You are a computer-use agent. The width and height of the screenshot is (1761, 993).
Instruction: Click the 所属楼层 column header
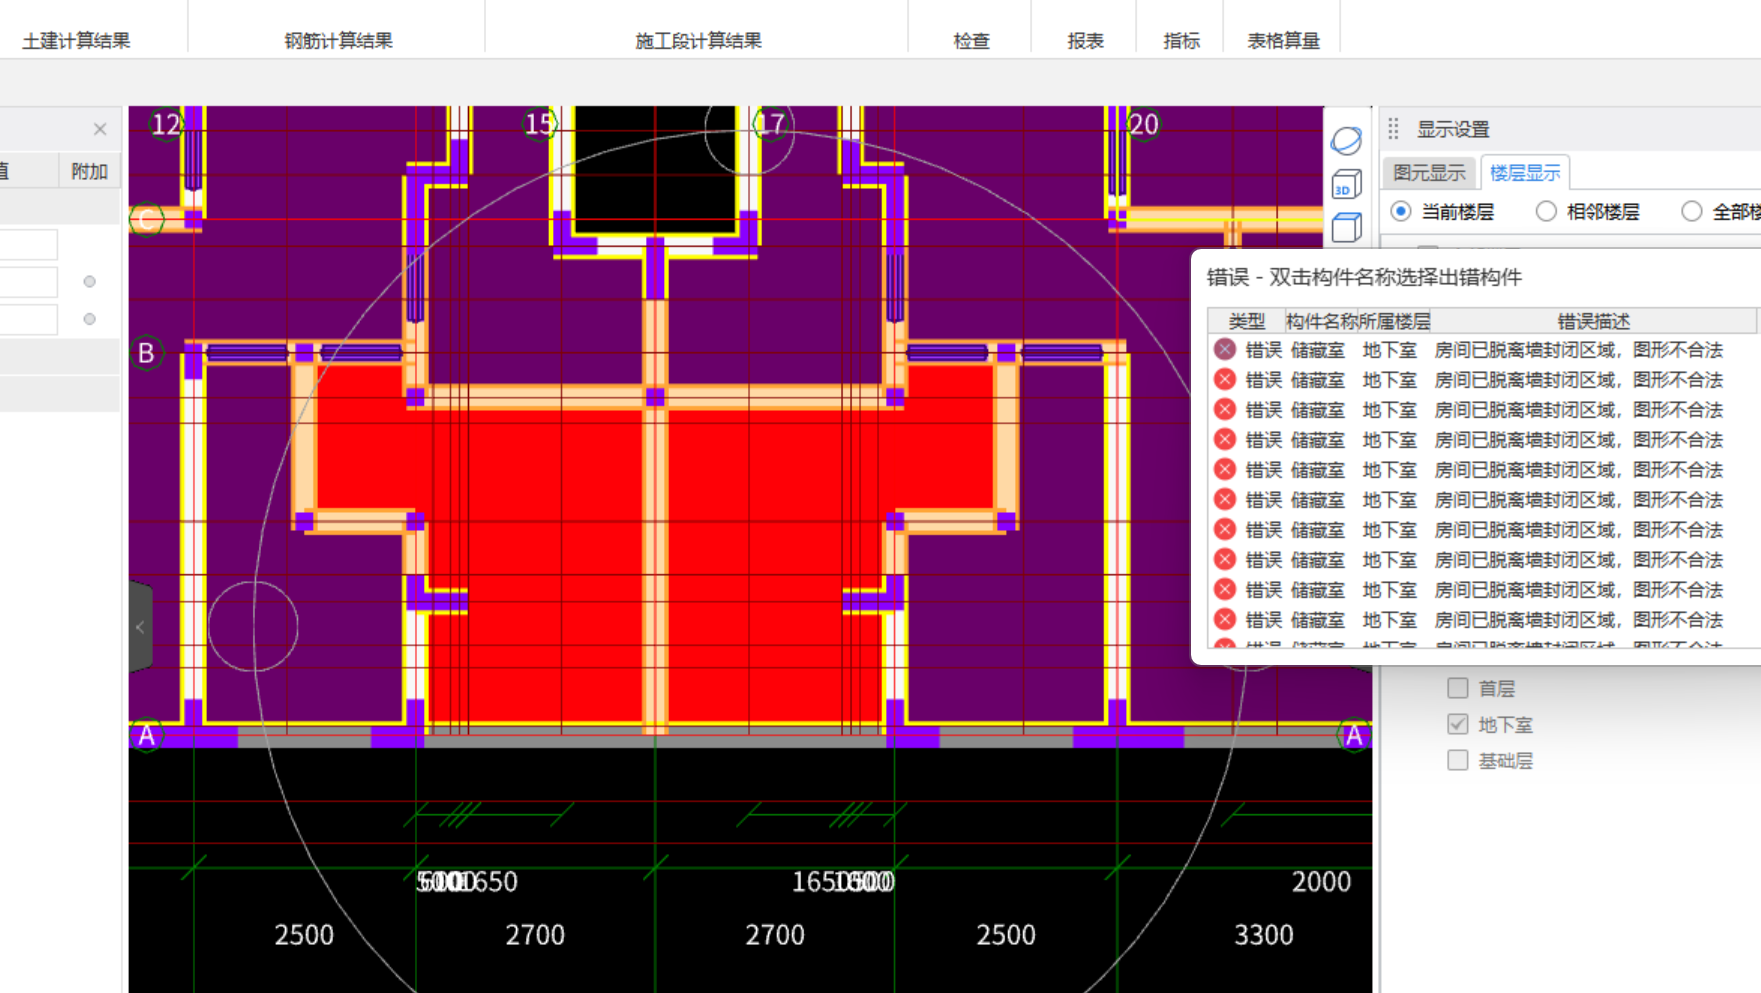pos(1394,321)
